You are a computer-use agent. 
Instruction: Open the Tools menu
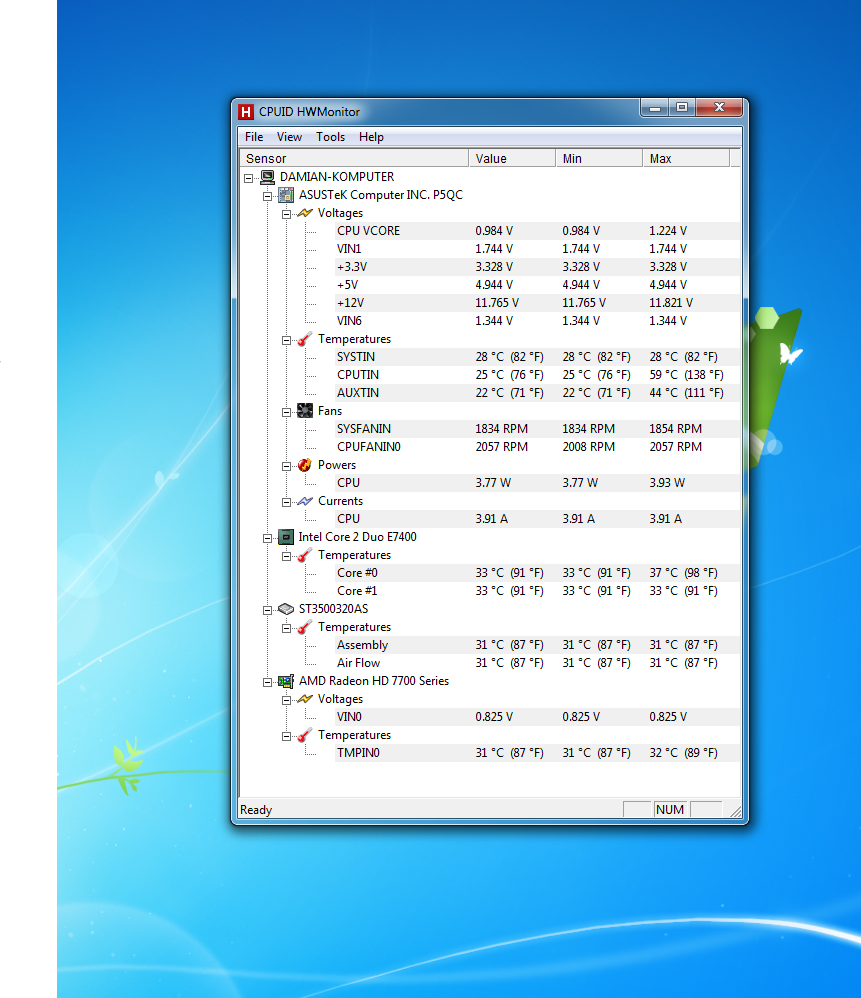coord(330,137)
